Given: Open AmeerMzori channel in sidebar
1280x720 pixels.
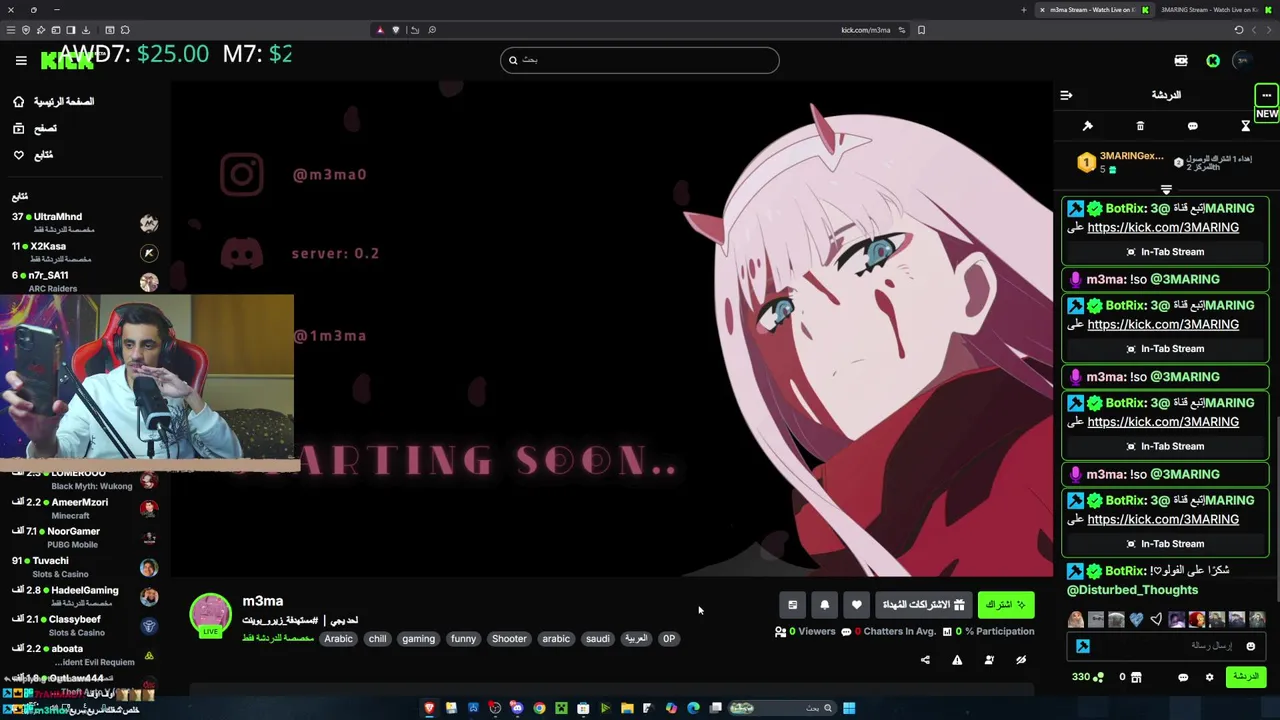Looking at the screenshot, I should (x=84, y=508).
